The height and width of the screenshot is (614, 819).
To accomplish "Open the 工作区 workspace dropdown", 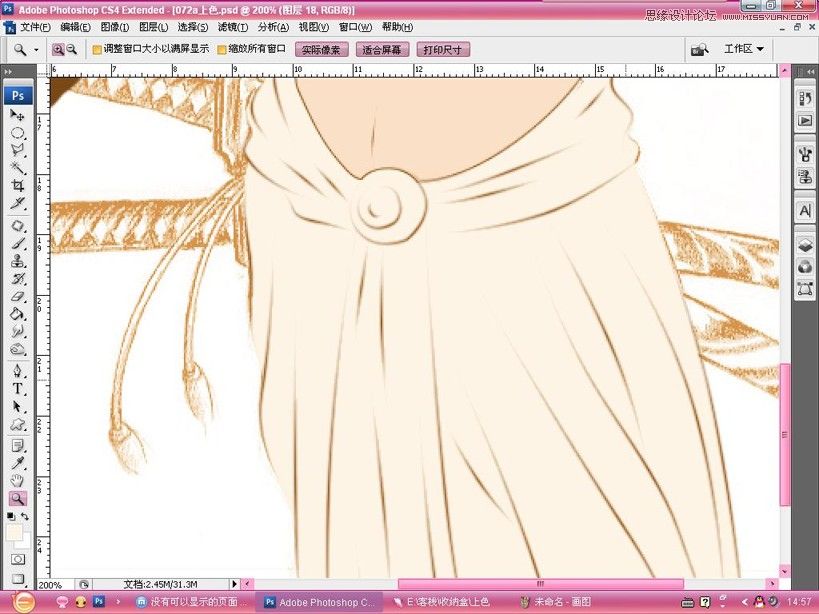I will coord(744,49).
